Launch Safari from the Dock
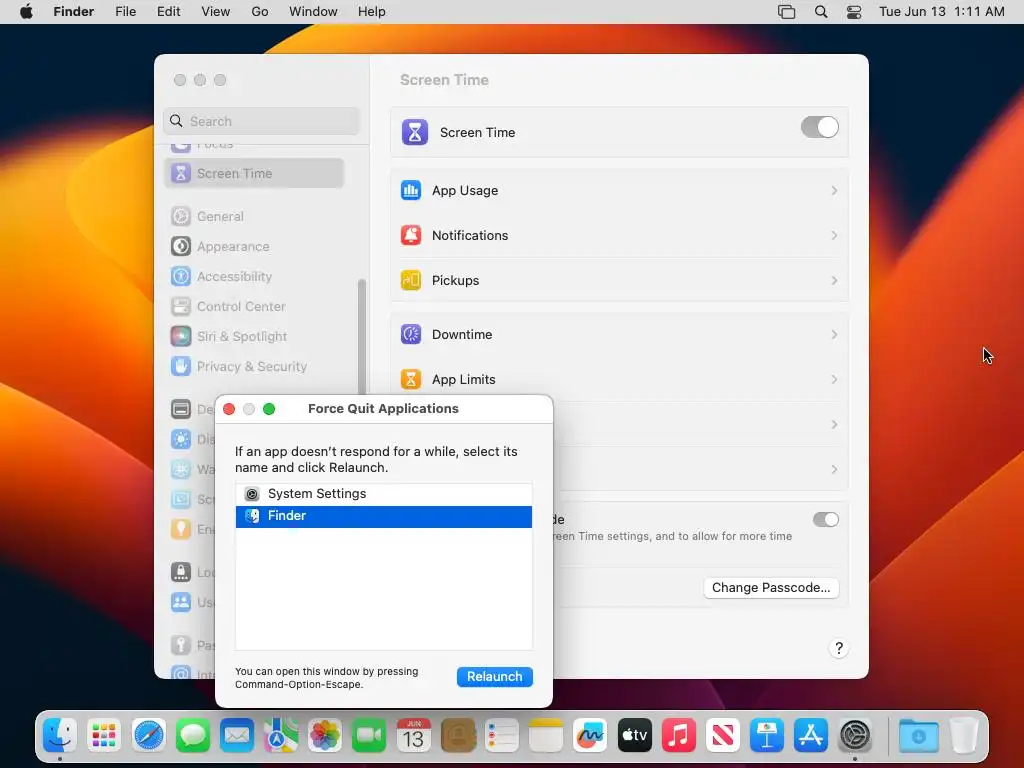The width and height of the screenshot is (1024, 768). [148, 736]
